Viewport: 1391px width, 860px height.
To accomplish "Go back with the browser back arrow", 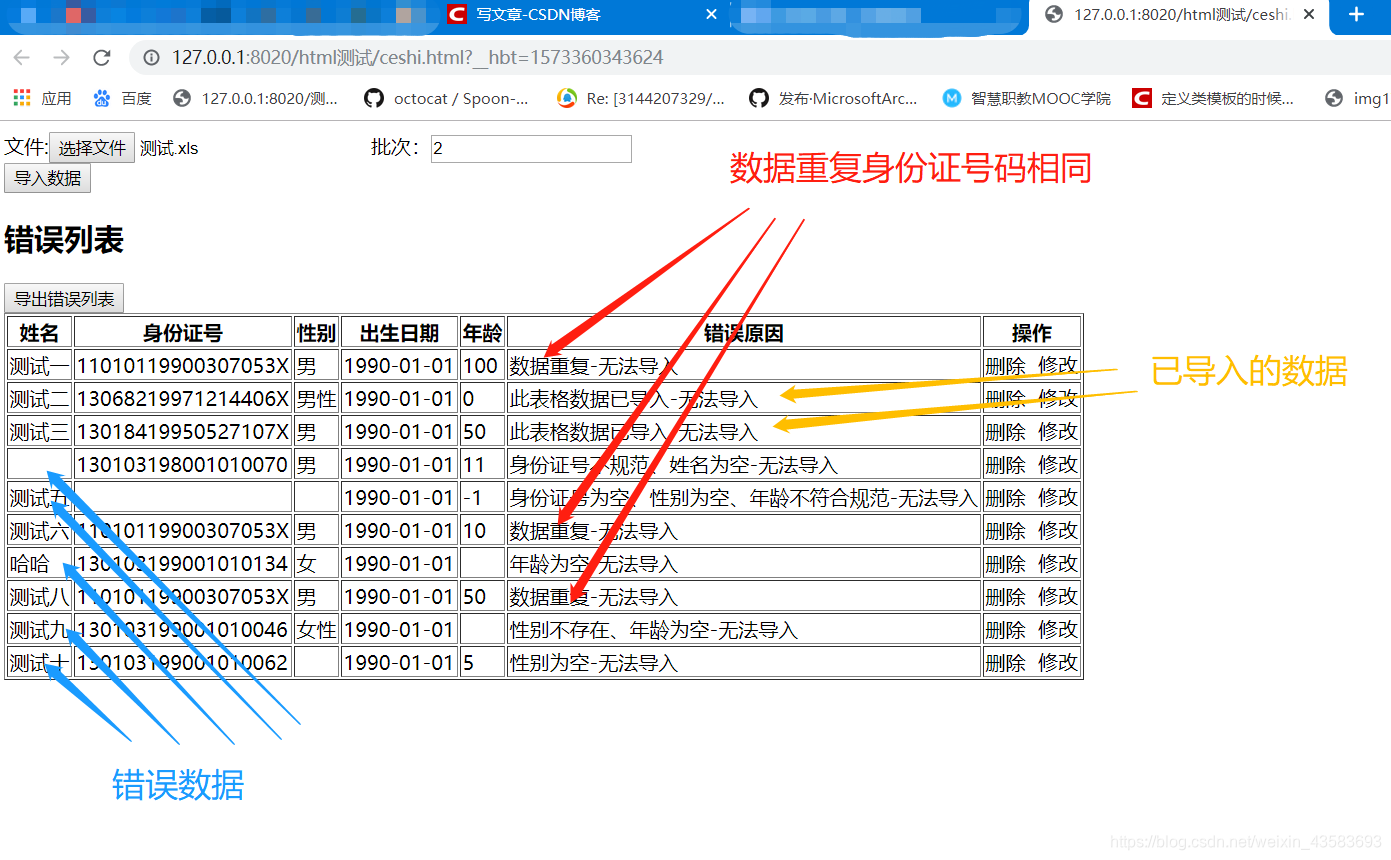I will [x=22, y=58].
